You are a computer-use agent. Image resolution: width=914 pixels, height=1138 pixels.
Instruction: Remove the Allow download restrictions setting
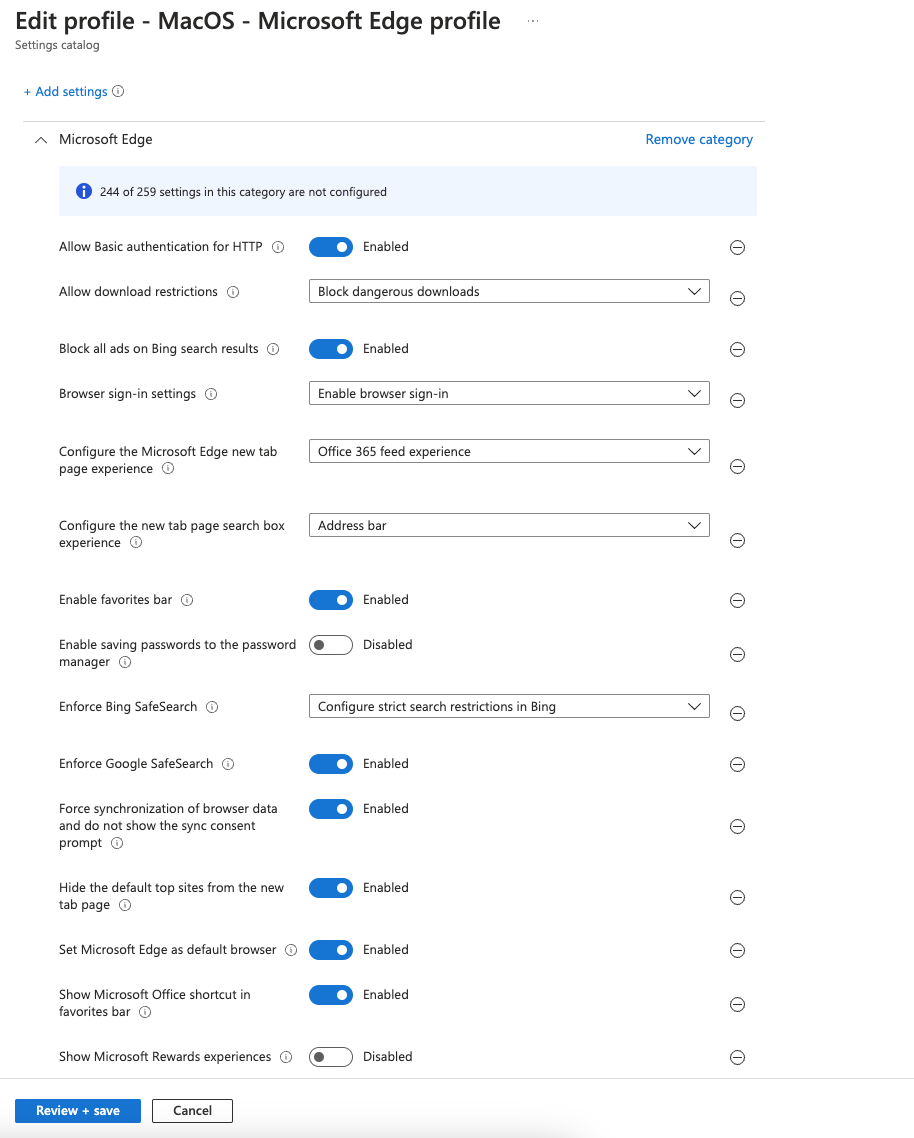click(737, 298)
